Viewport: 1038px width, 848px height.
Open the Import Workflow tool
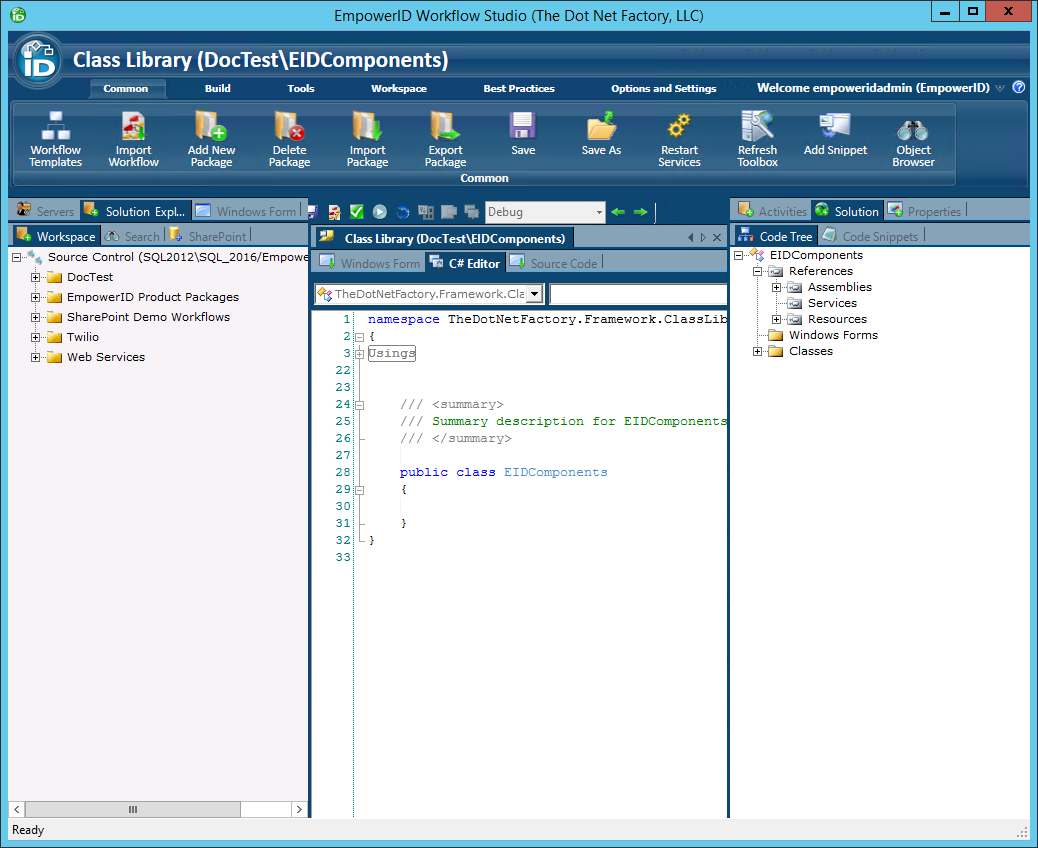(133, 127)
